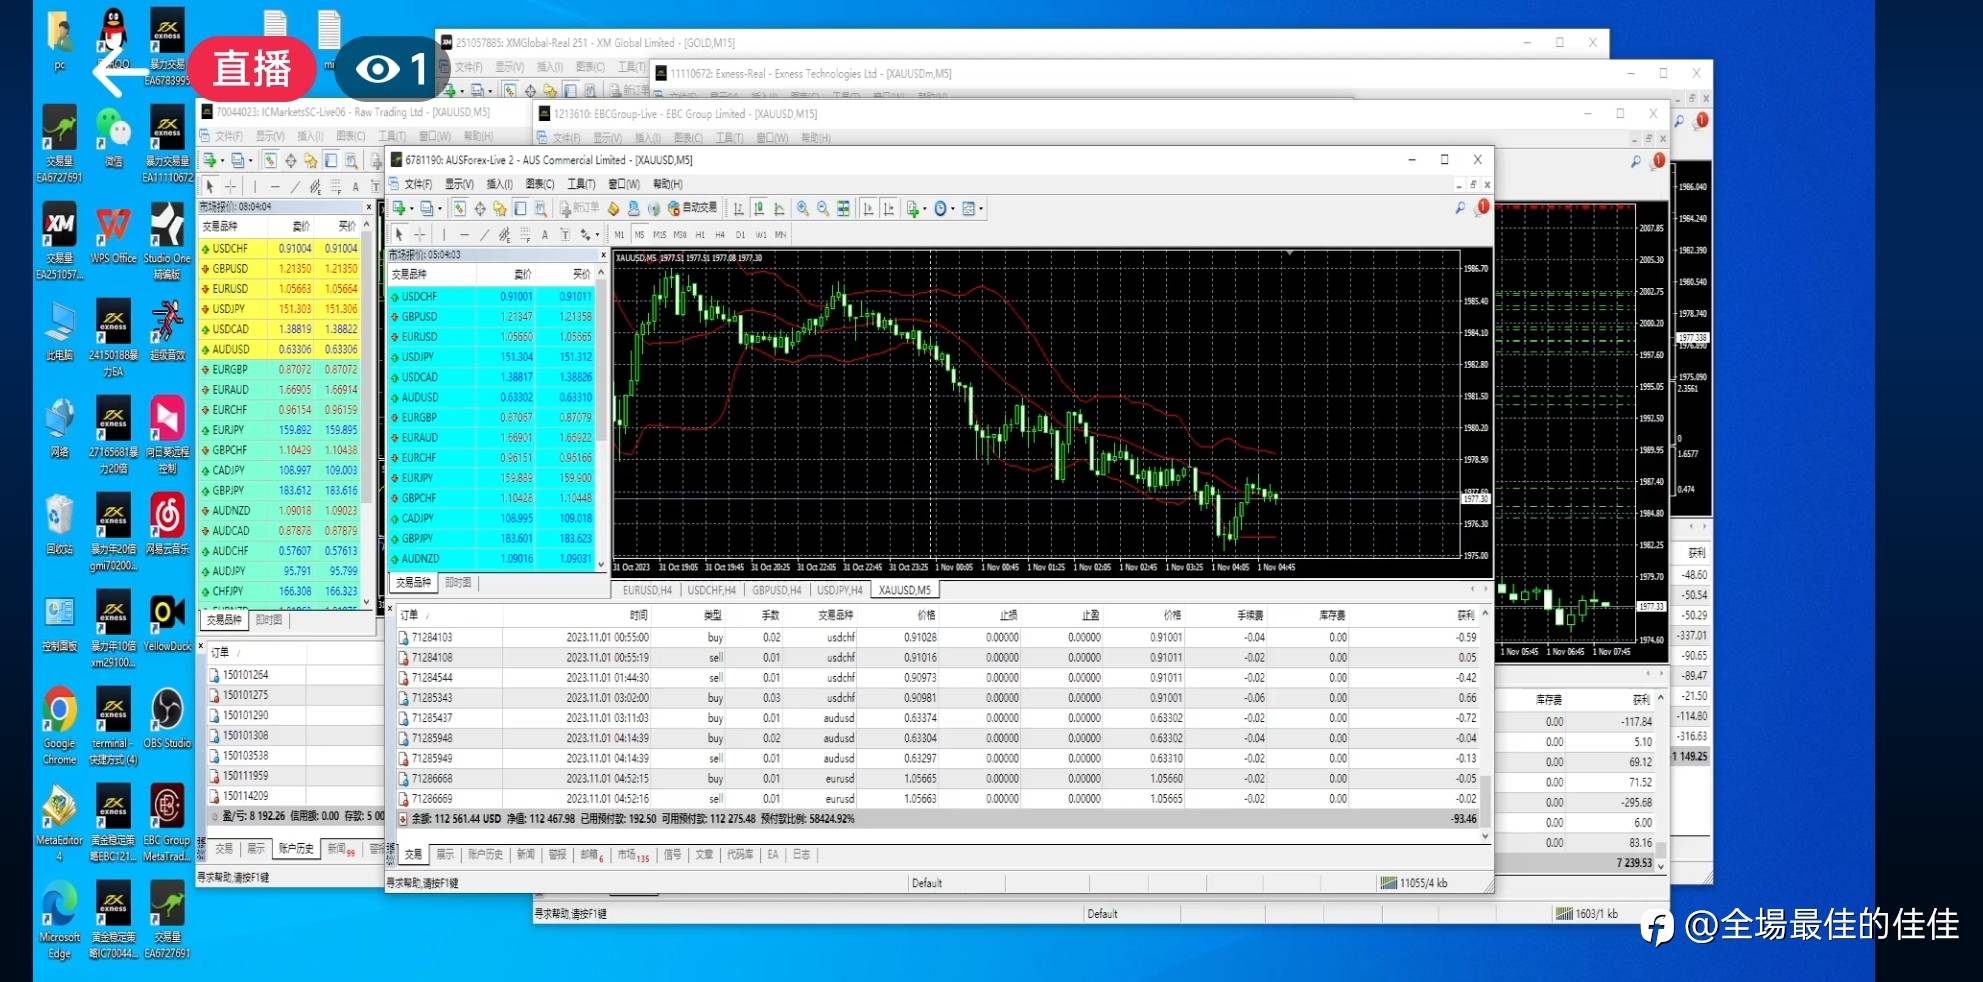Switch chart to candlestick display mode
The height and width of the screenshot is (982, 1983).
(759, 209)
